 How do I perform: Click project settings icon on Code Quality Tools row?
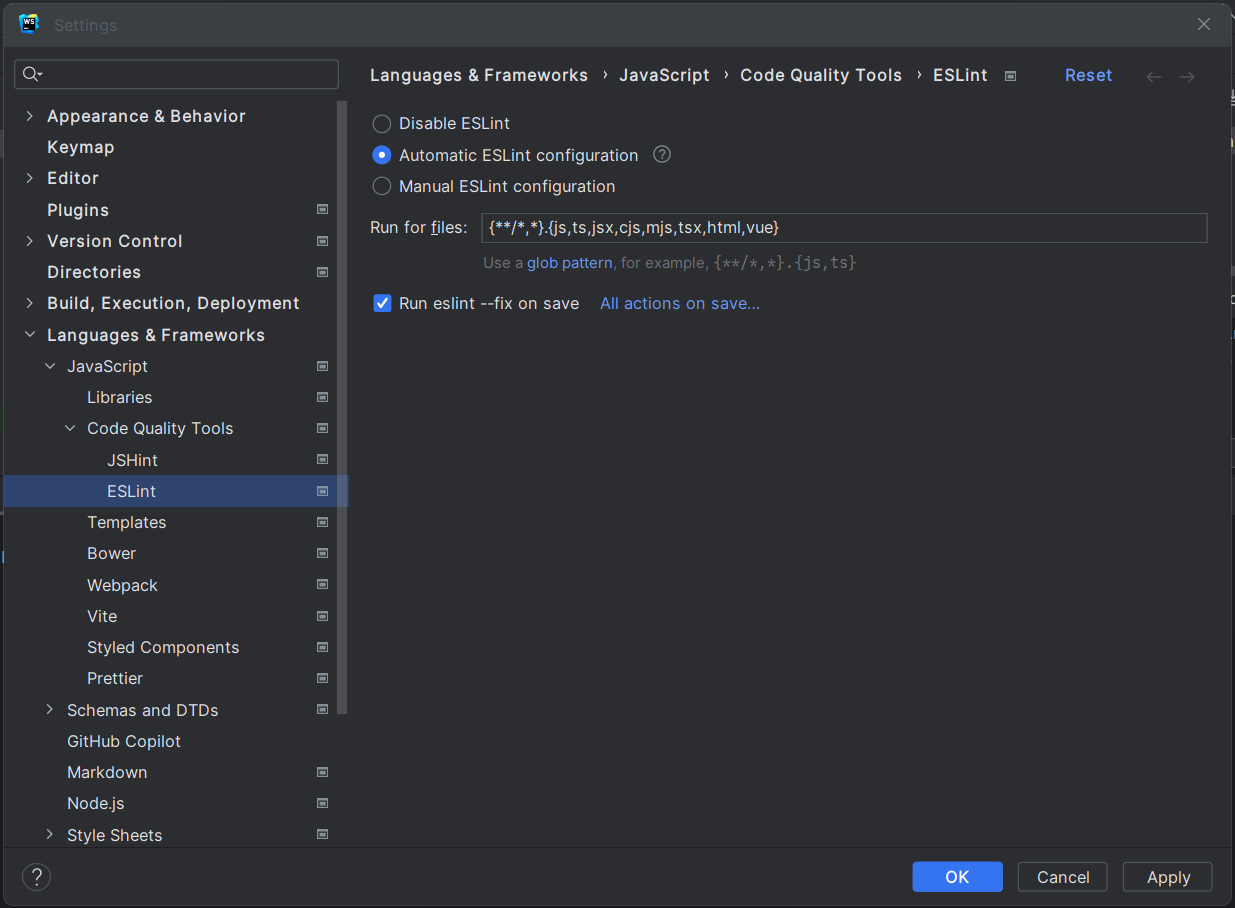[x=322, y=428]
